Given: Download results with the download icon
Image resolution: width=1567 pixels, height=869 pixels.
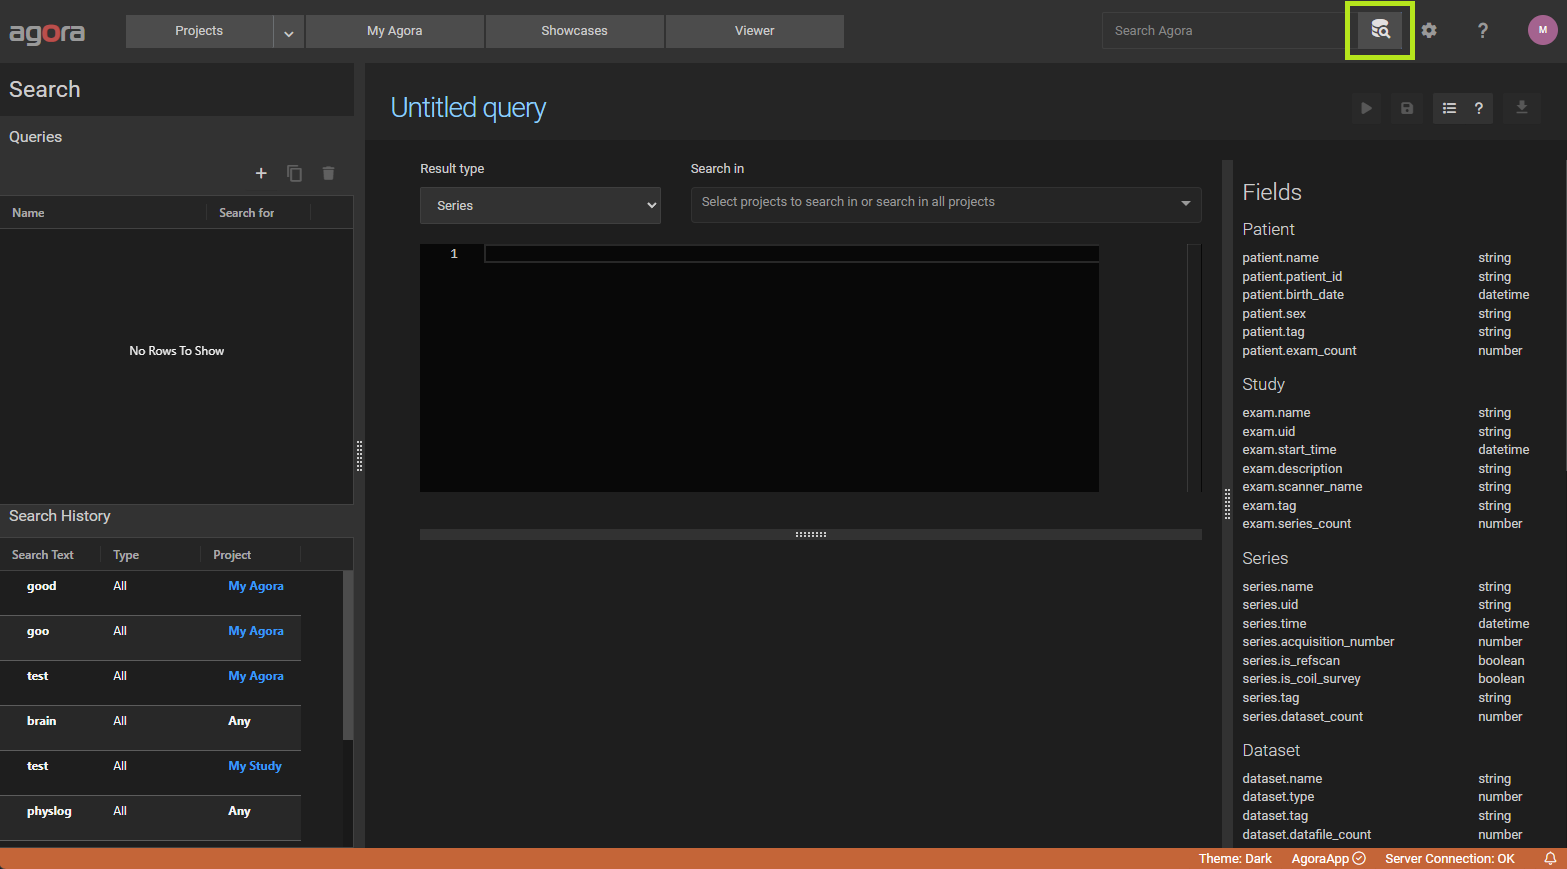Looking at the screenshot, I should [x=1521, y=108].
